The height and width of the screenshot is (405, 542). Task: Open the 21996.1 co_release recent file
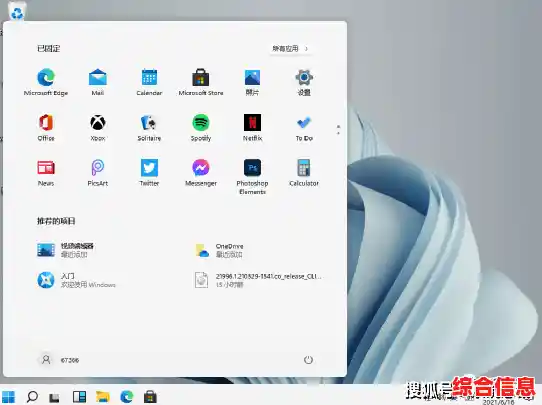click(x=258, y=280)
